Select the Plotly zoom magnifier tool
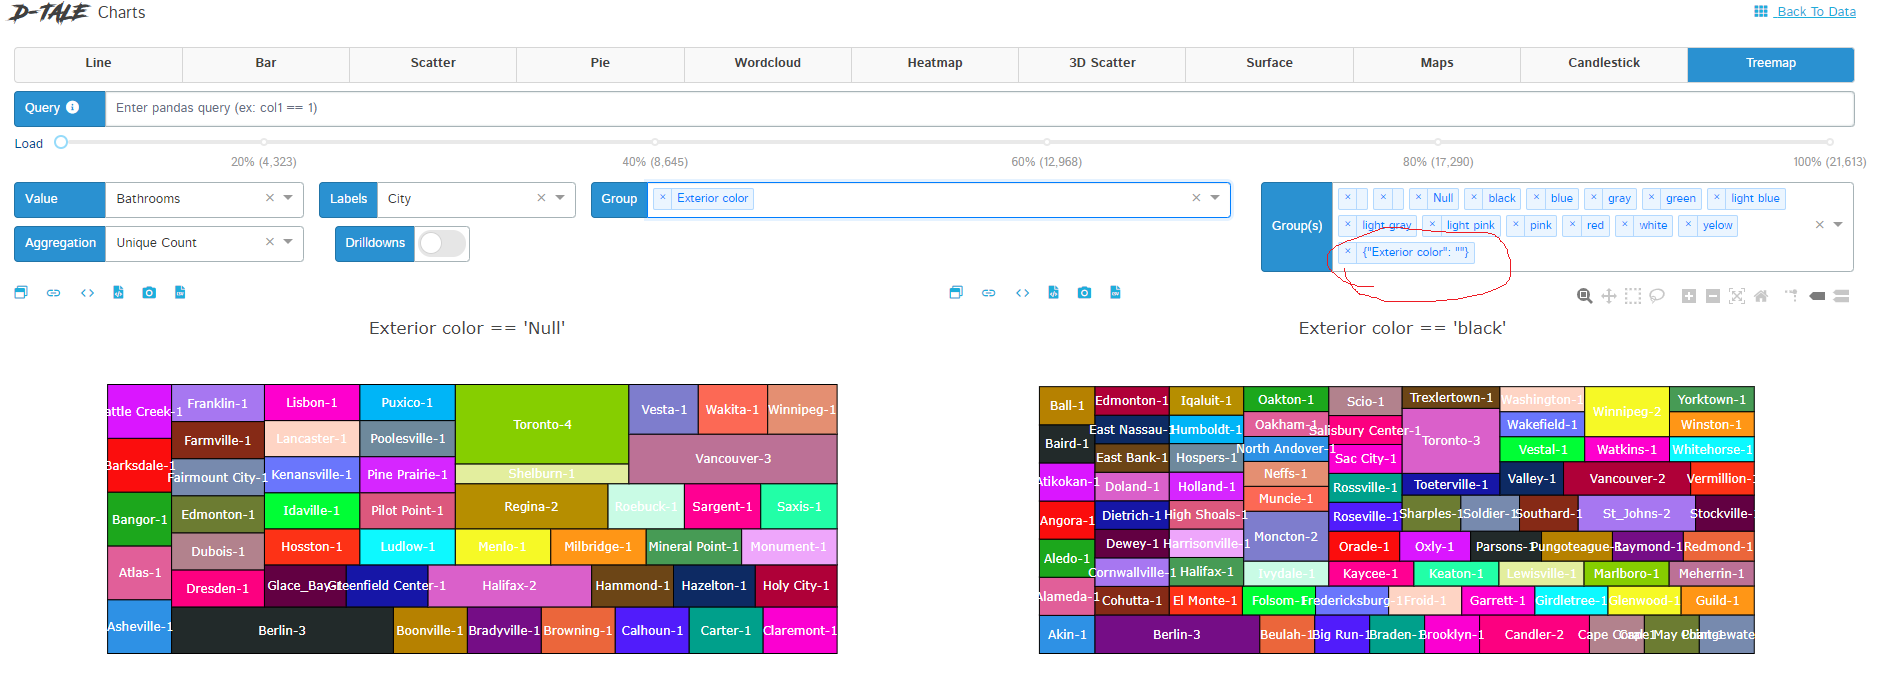Image resolution: width=1878 pixels, height=693 pixels. pyautogui.click(x=1585, y=296)
